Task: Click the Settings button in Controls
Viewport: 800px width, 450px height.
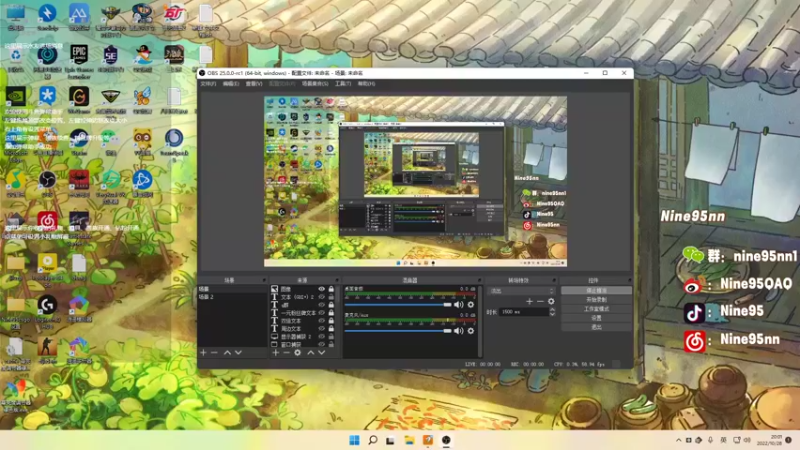Action: pos(596,318)
